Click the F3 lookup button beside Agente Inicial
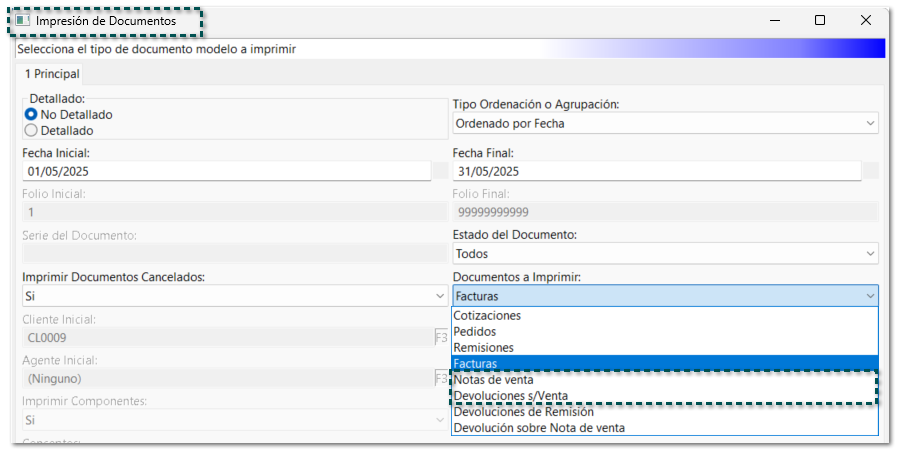898x452 pixels. (x=440, y=379)
